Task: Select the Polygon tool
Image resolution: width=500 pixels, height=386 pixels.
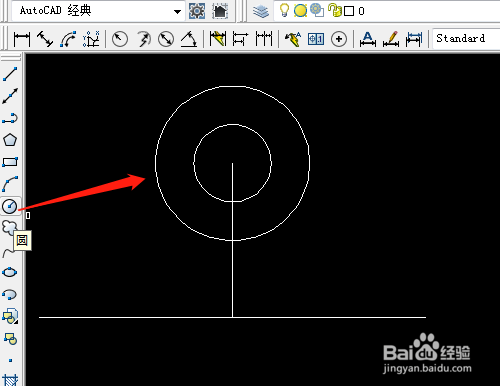Action: coord(10,140)
